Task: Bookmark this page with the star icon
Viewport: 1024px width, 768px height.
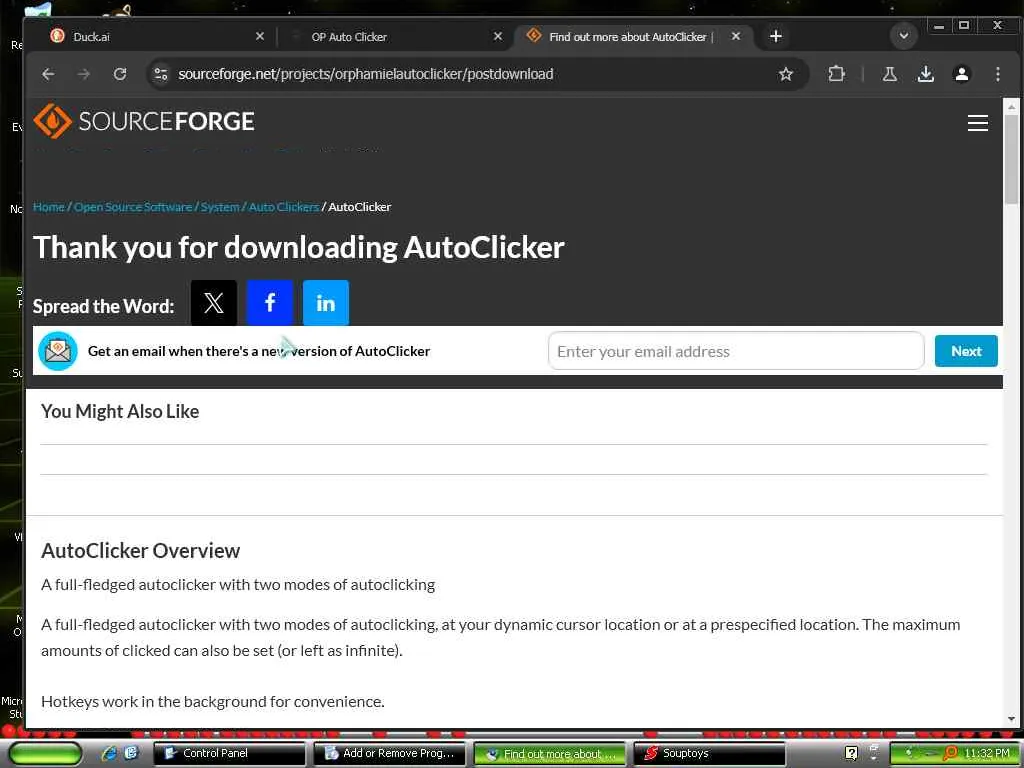Action: tap(786, 74)
